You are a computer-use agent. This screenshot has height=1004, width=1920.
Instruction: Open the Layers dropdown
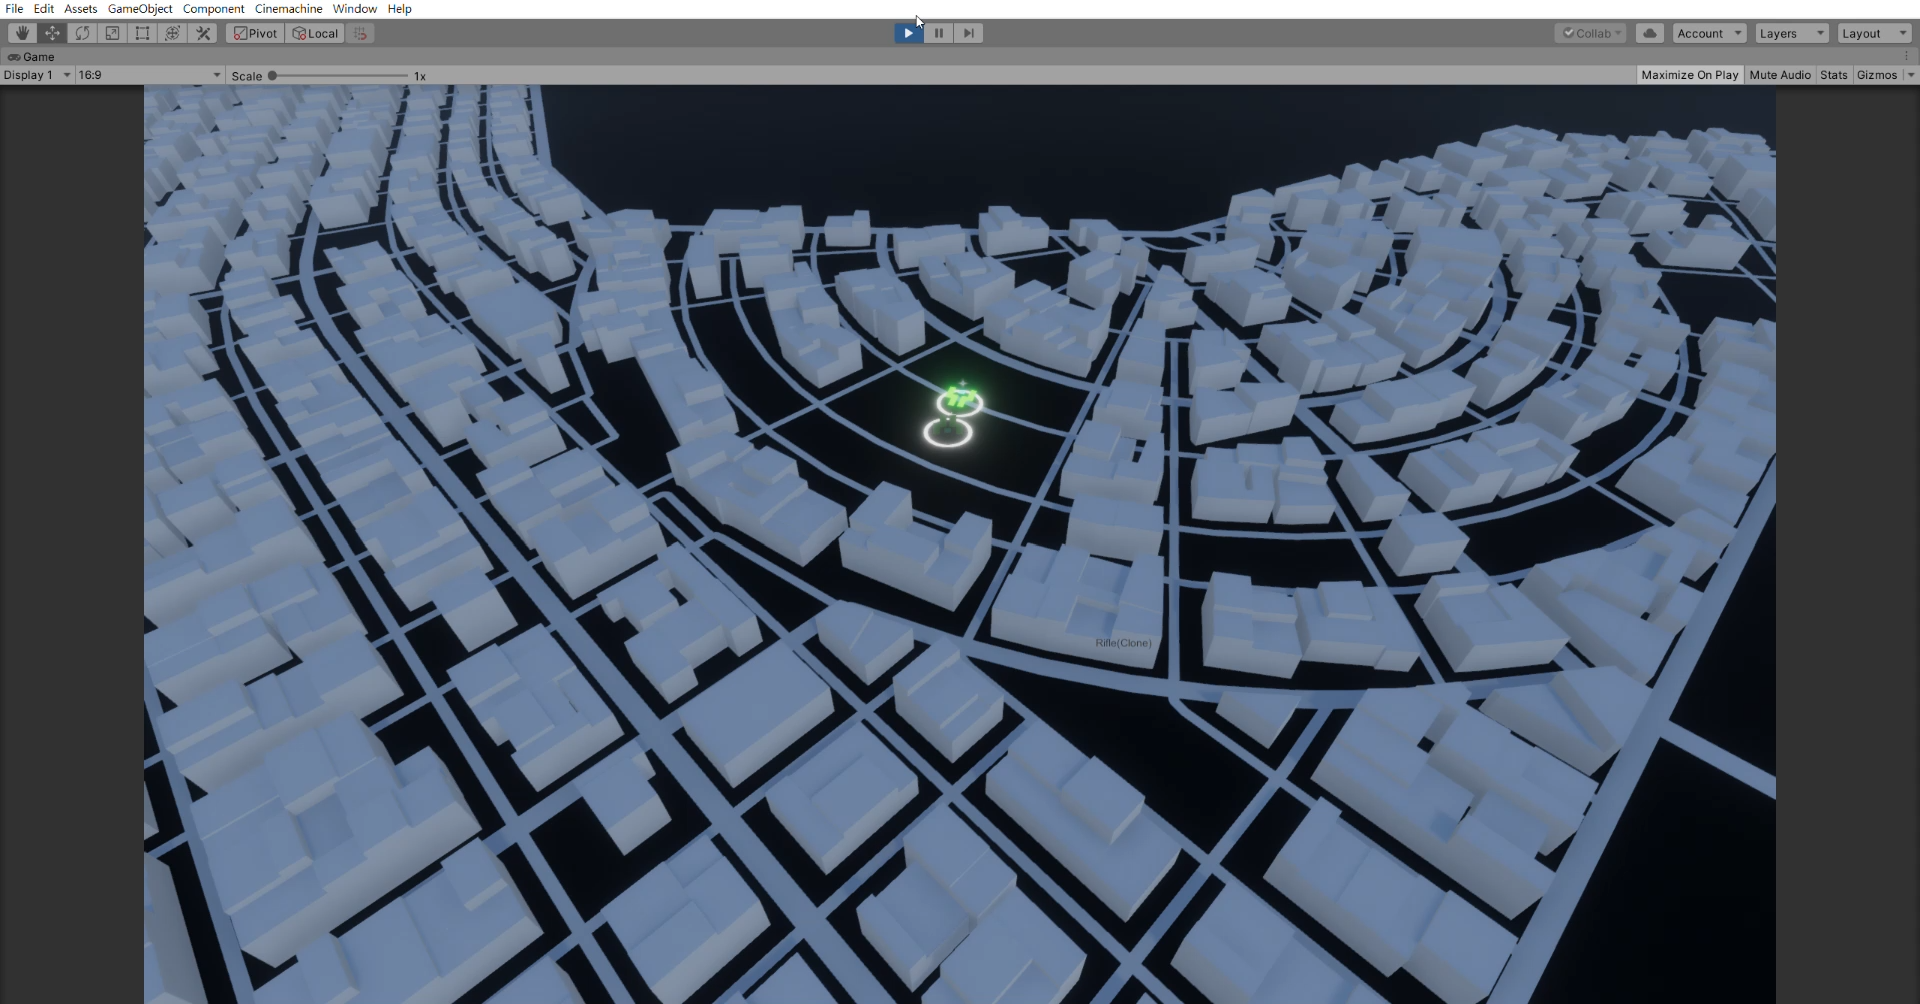[x=1790, y=33]
